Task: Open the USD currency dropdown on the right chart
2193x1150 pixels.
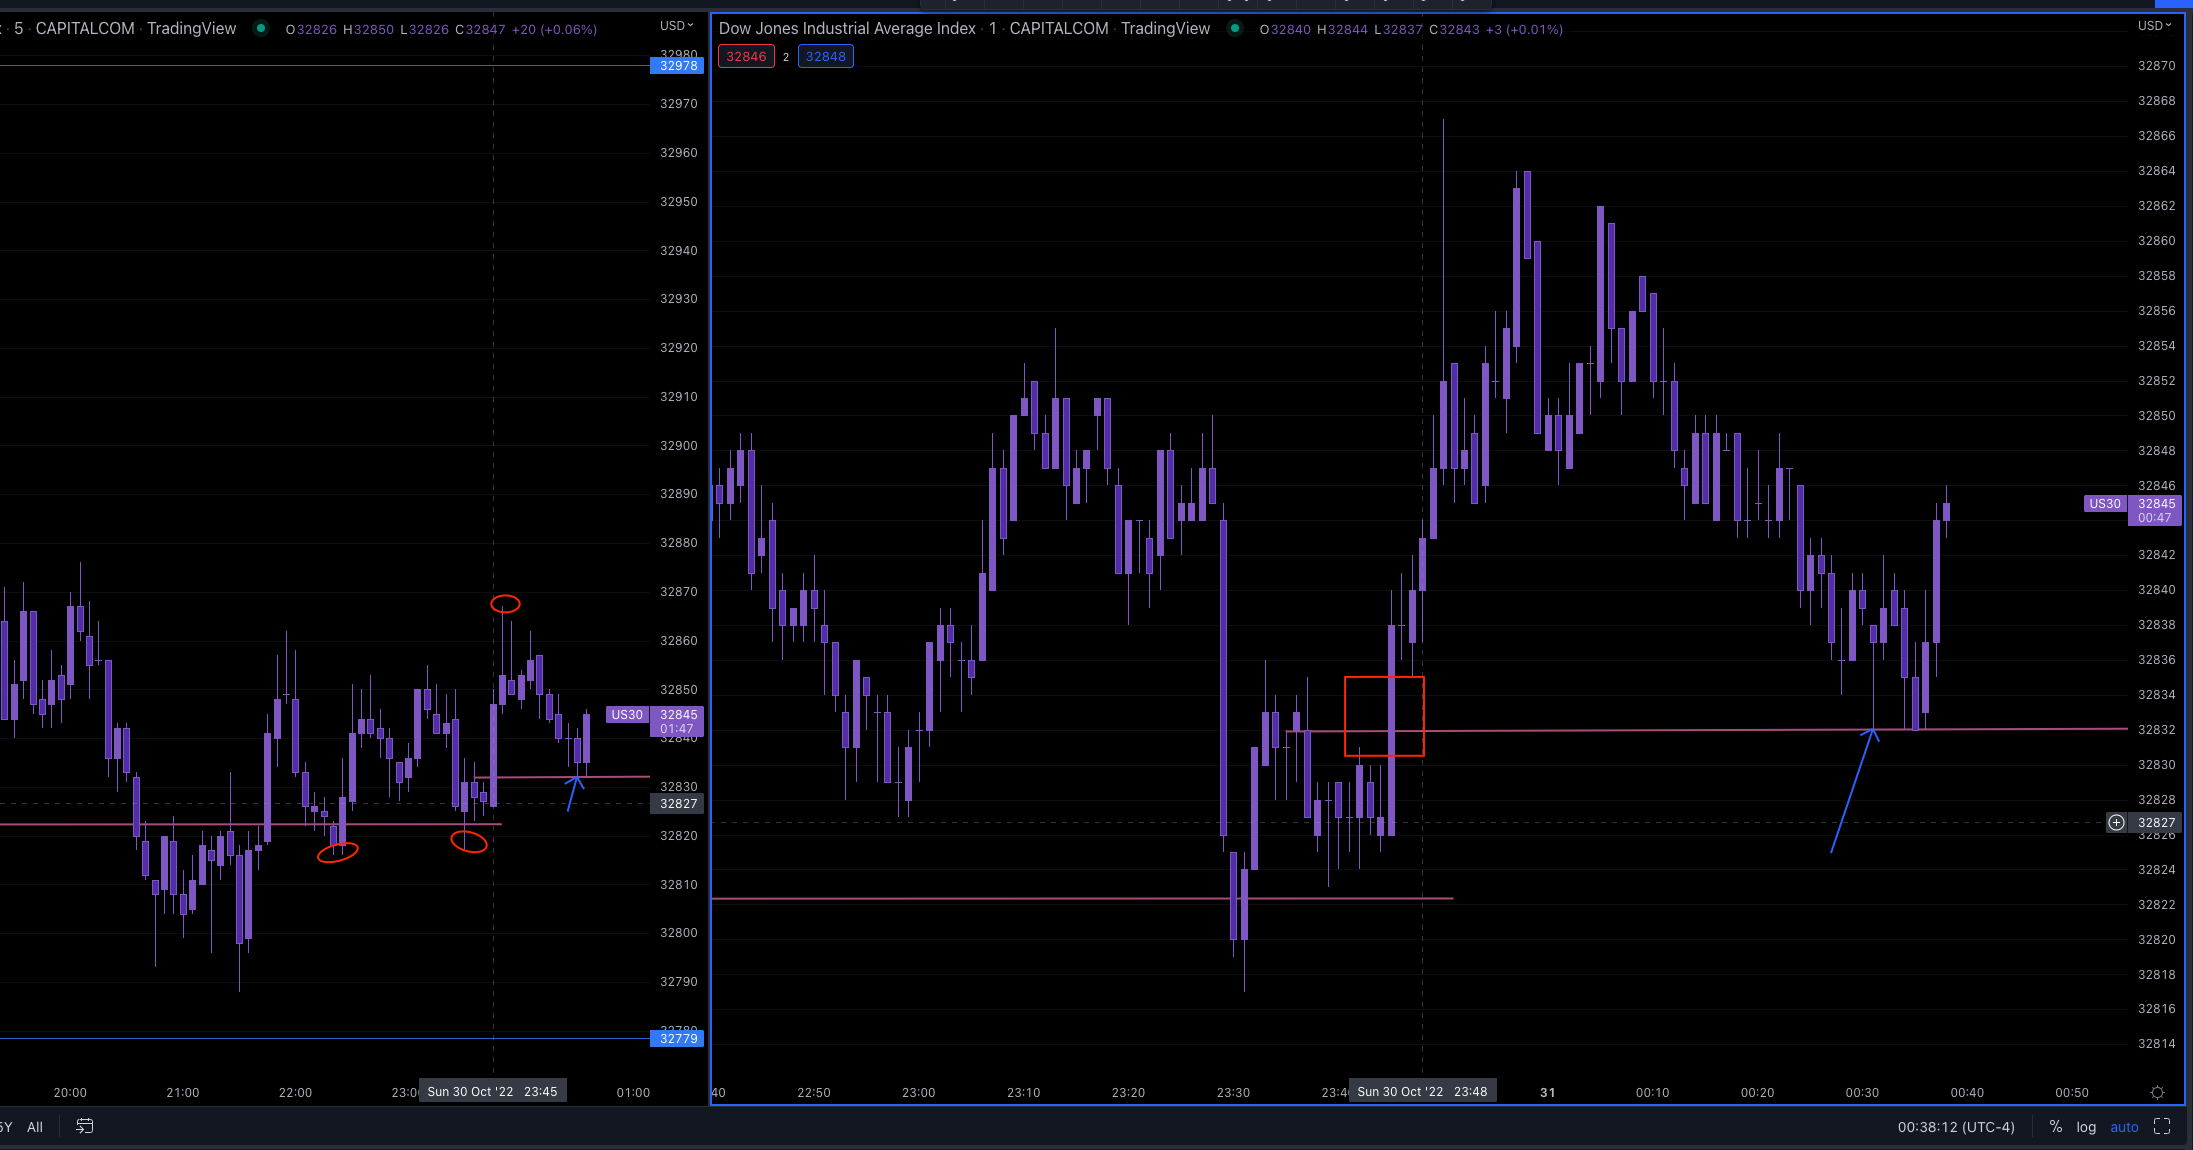Action: click(2152, 25)
